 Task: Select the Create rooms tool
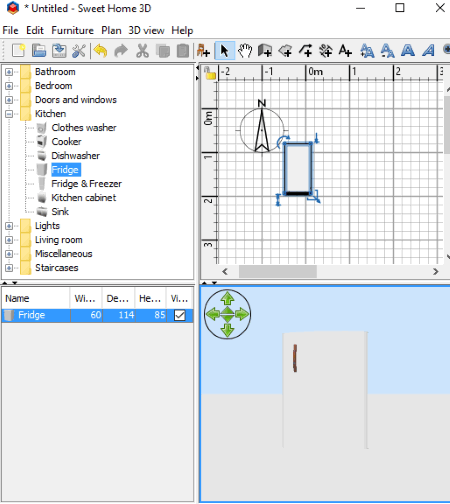(285, 51)
